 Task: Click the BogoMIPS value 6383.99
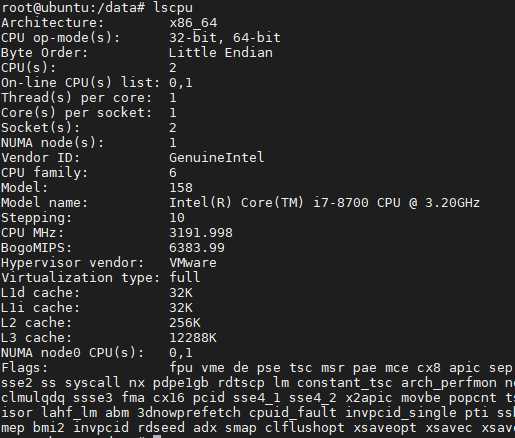[197, 248]
